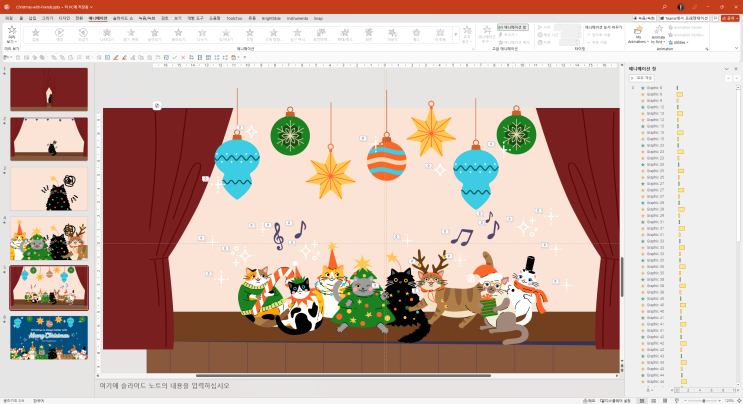Open the Instrumenta tab
743x404 pixels.
point(297,18)
